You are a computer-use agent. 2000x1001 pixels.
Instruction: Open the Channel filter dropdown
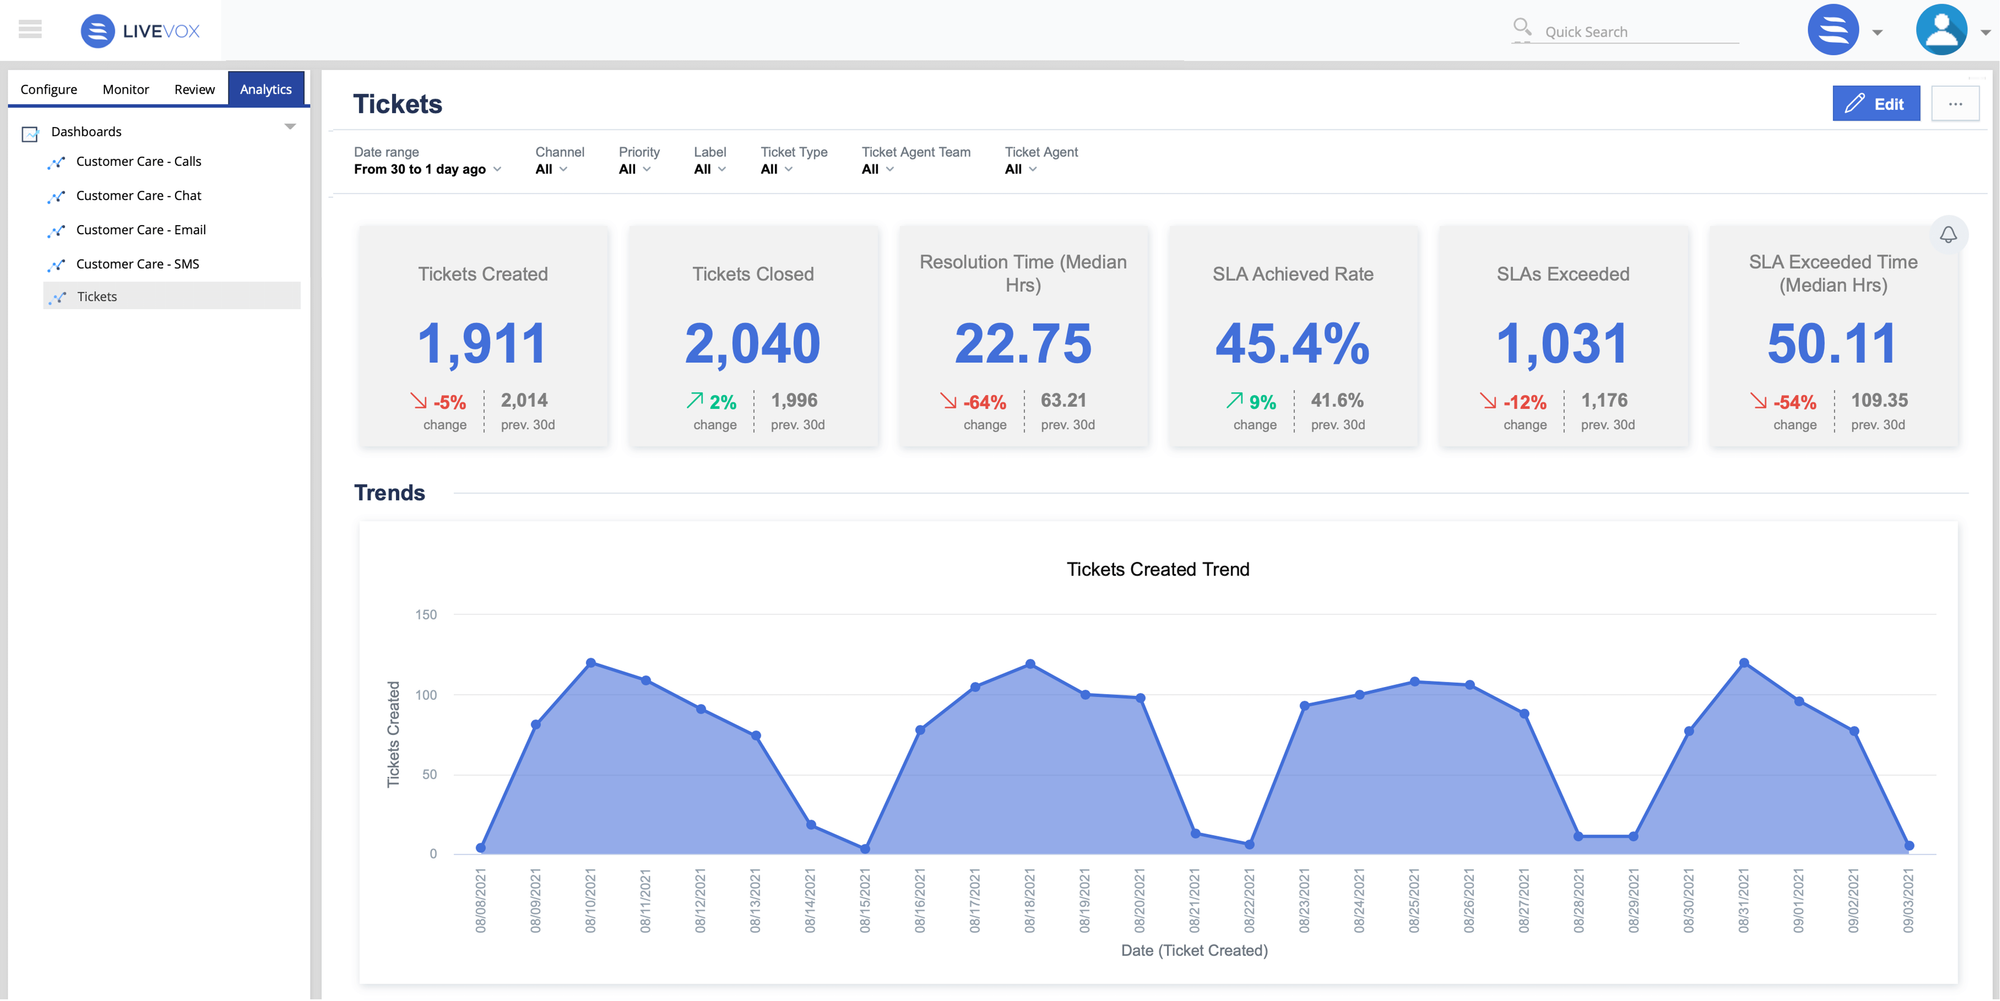tap(553, 169)
